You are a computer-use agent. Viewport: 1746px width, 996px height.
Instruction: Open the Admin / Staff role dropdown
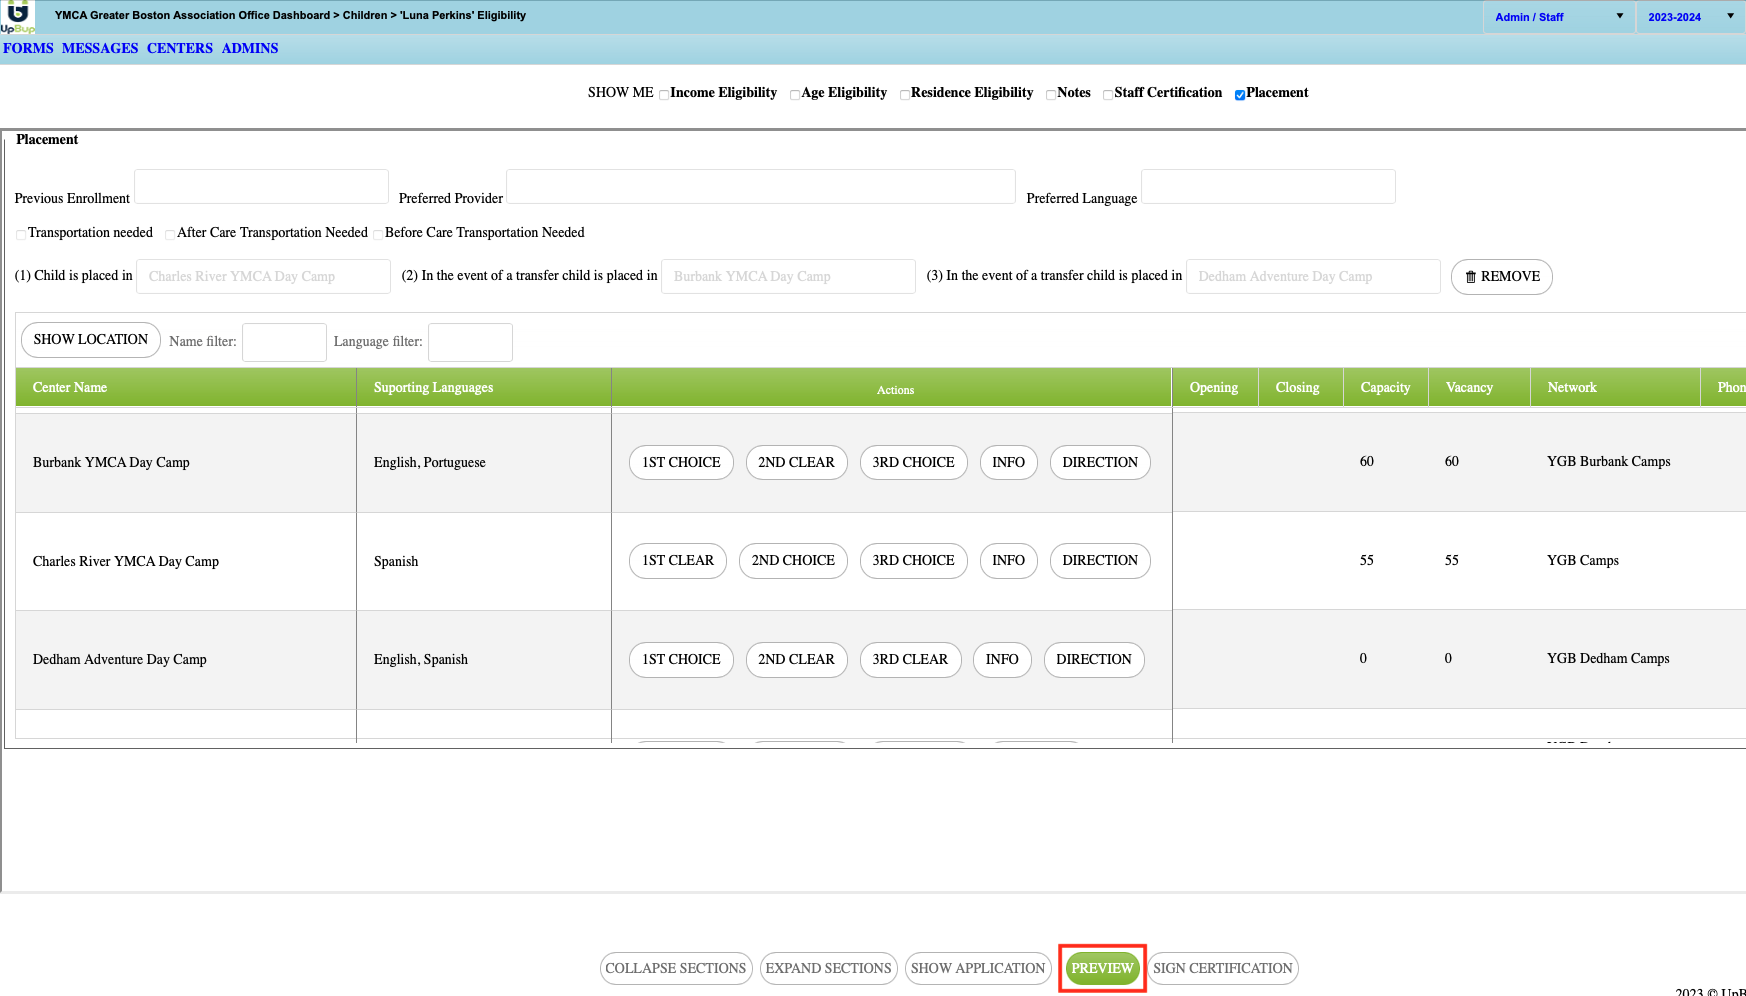point(1559,17)
